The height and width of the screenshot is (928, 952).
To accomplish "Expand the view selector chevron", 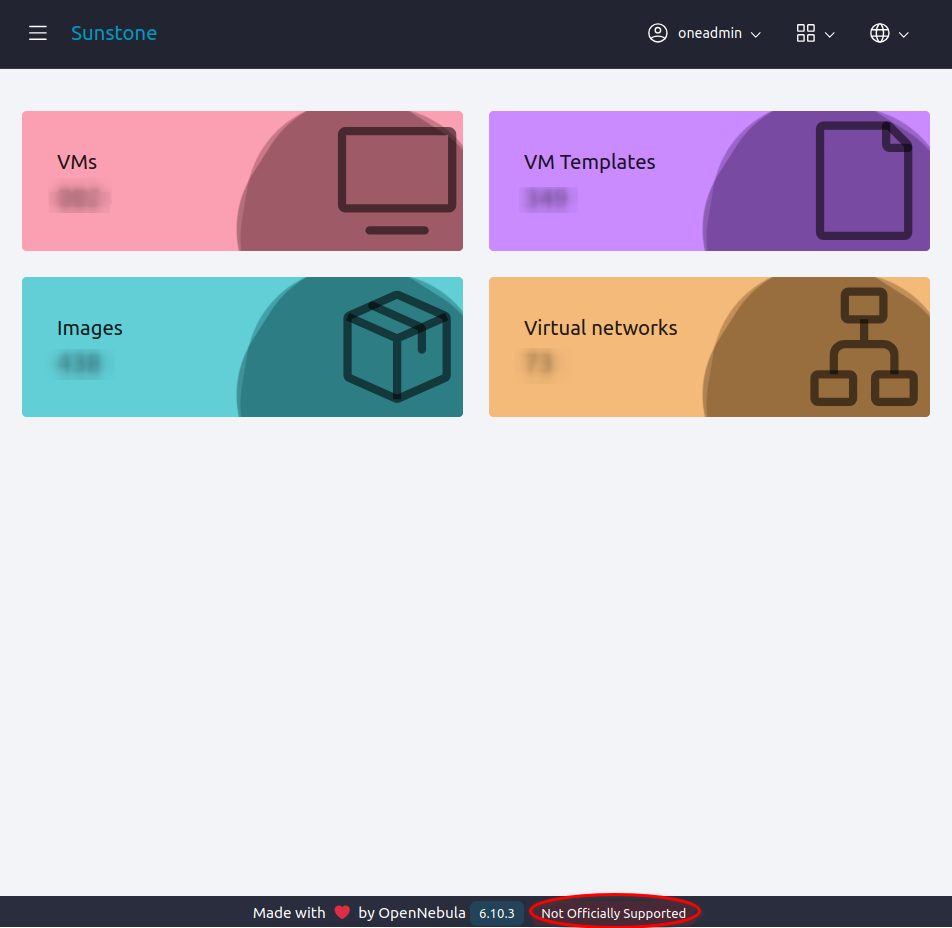I will tap(829, 35).
